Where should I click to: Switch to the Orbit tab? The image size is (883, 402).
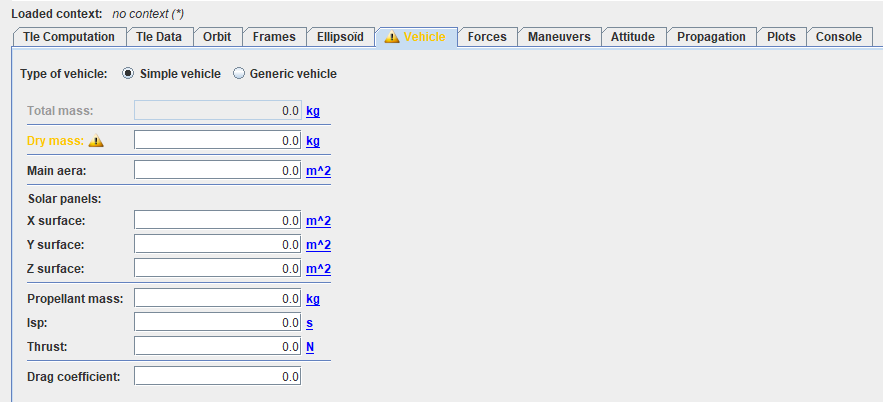[x=217, y=37]
